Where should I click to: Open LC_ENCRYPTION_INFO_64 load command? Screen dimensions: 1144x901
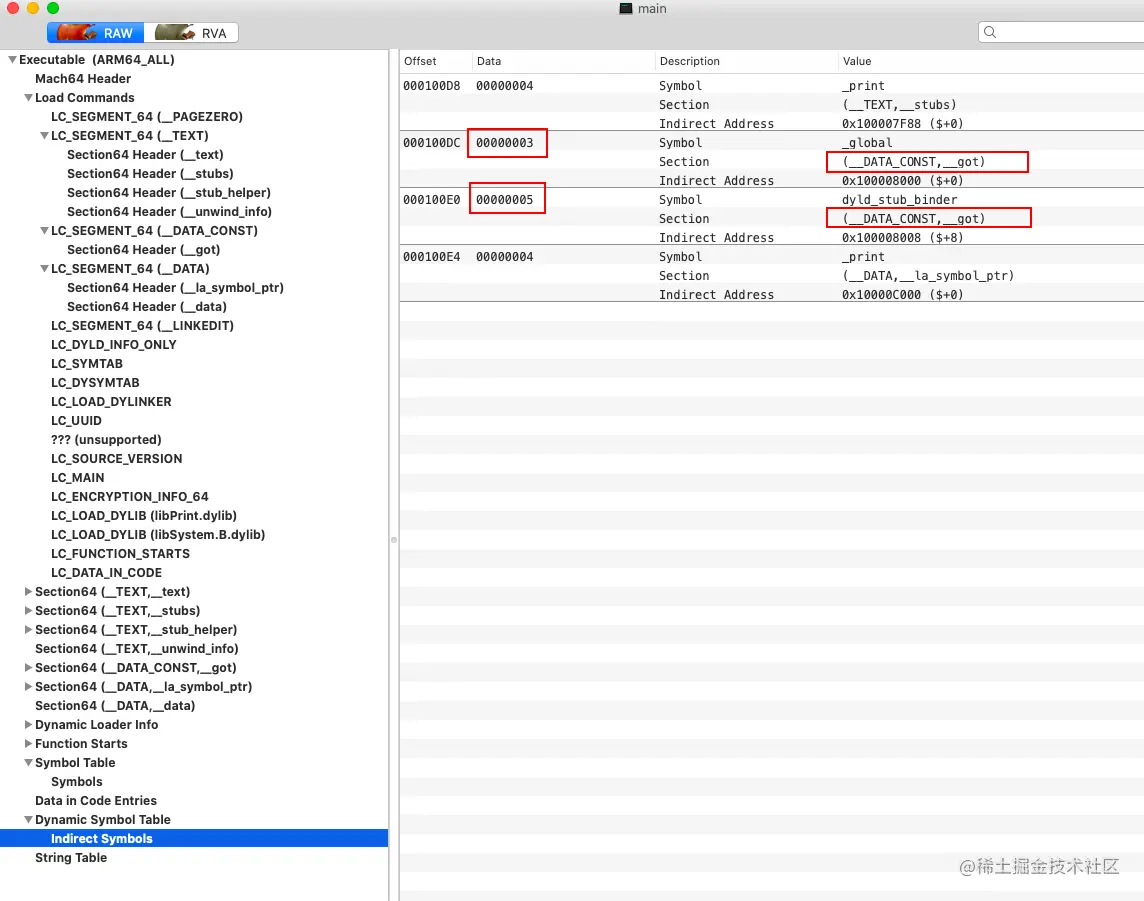click(x=130, y=496)
